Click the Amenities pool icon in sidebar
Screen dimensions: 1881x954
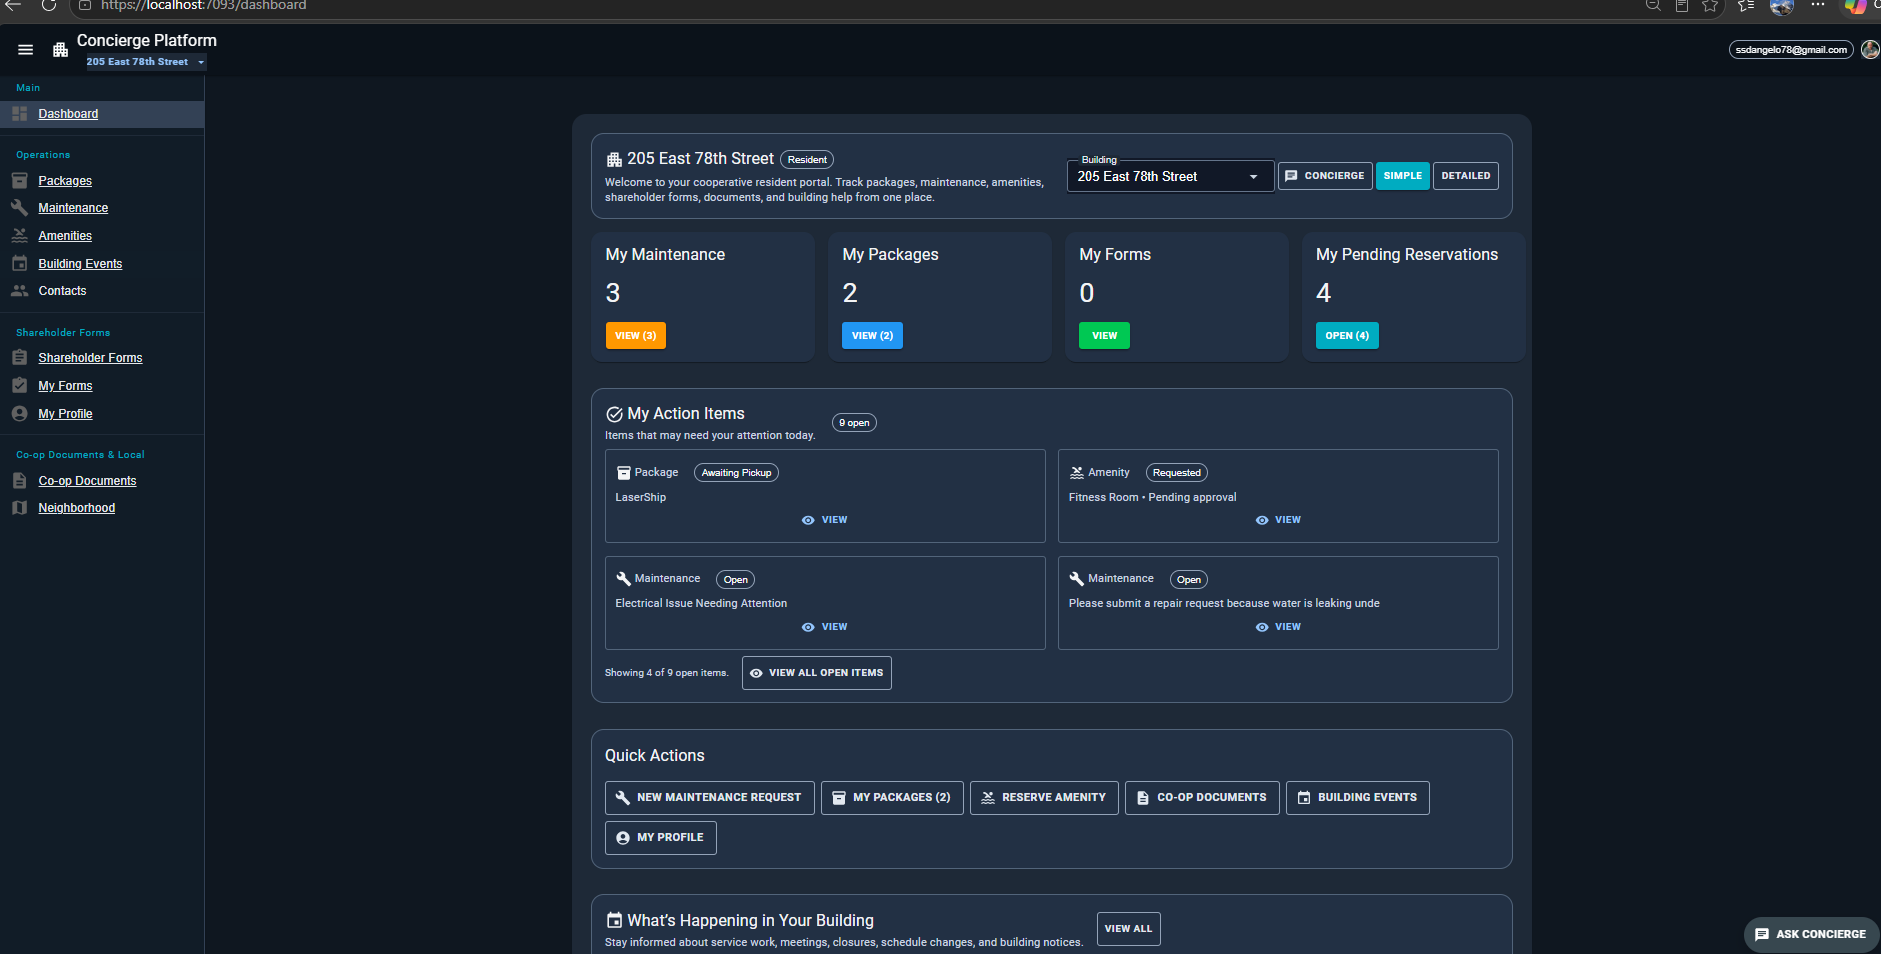19,236
